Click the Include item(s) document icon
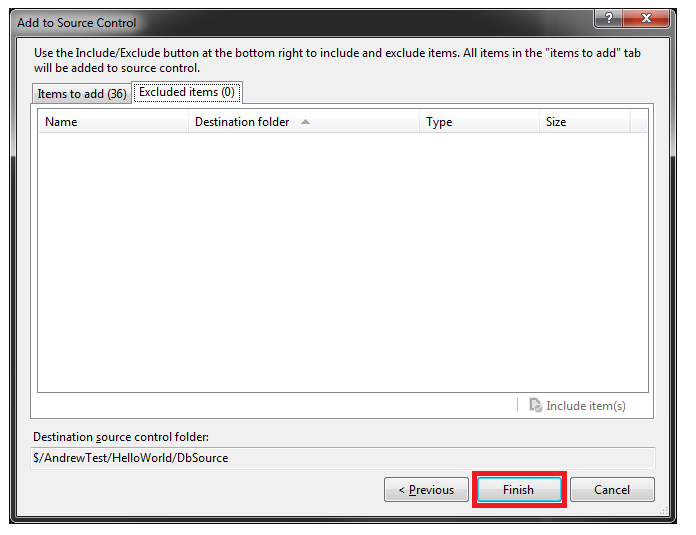The image size is (696, 535). click(x=535, y=405)
